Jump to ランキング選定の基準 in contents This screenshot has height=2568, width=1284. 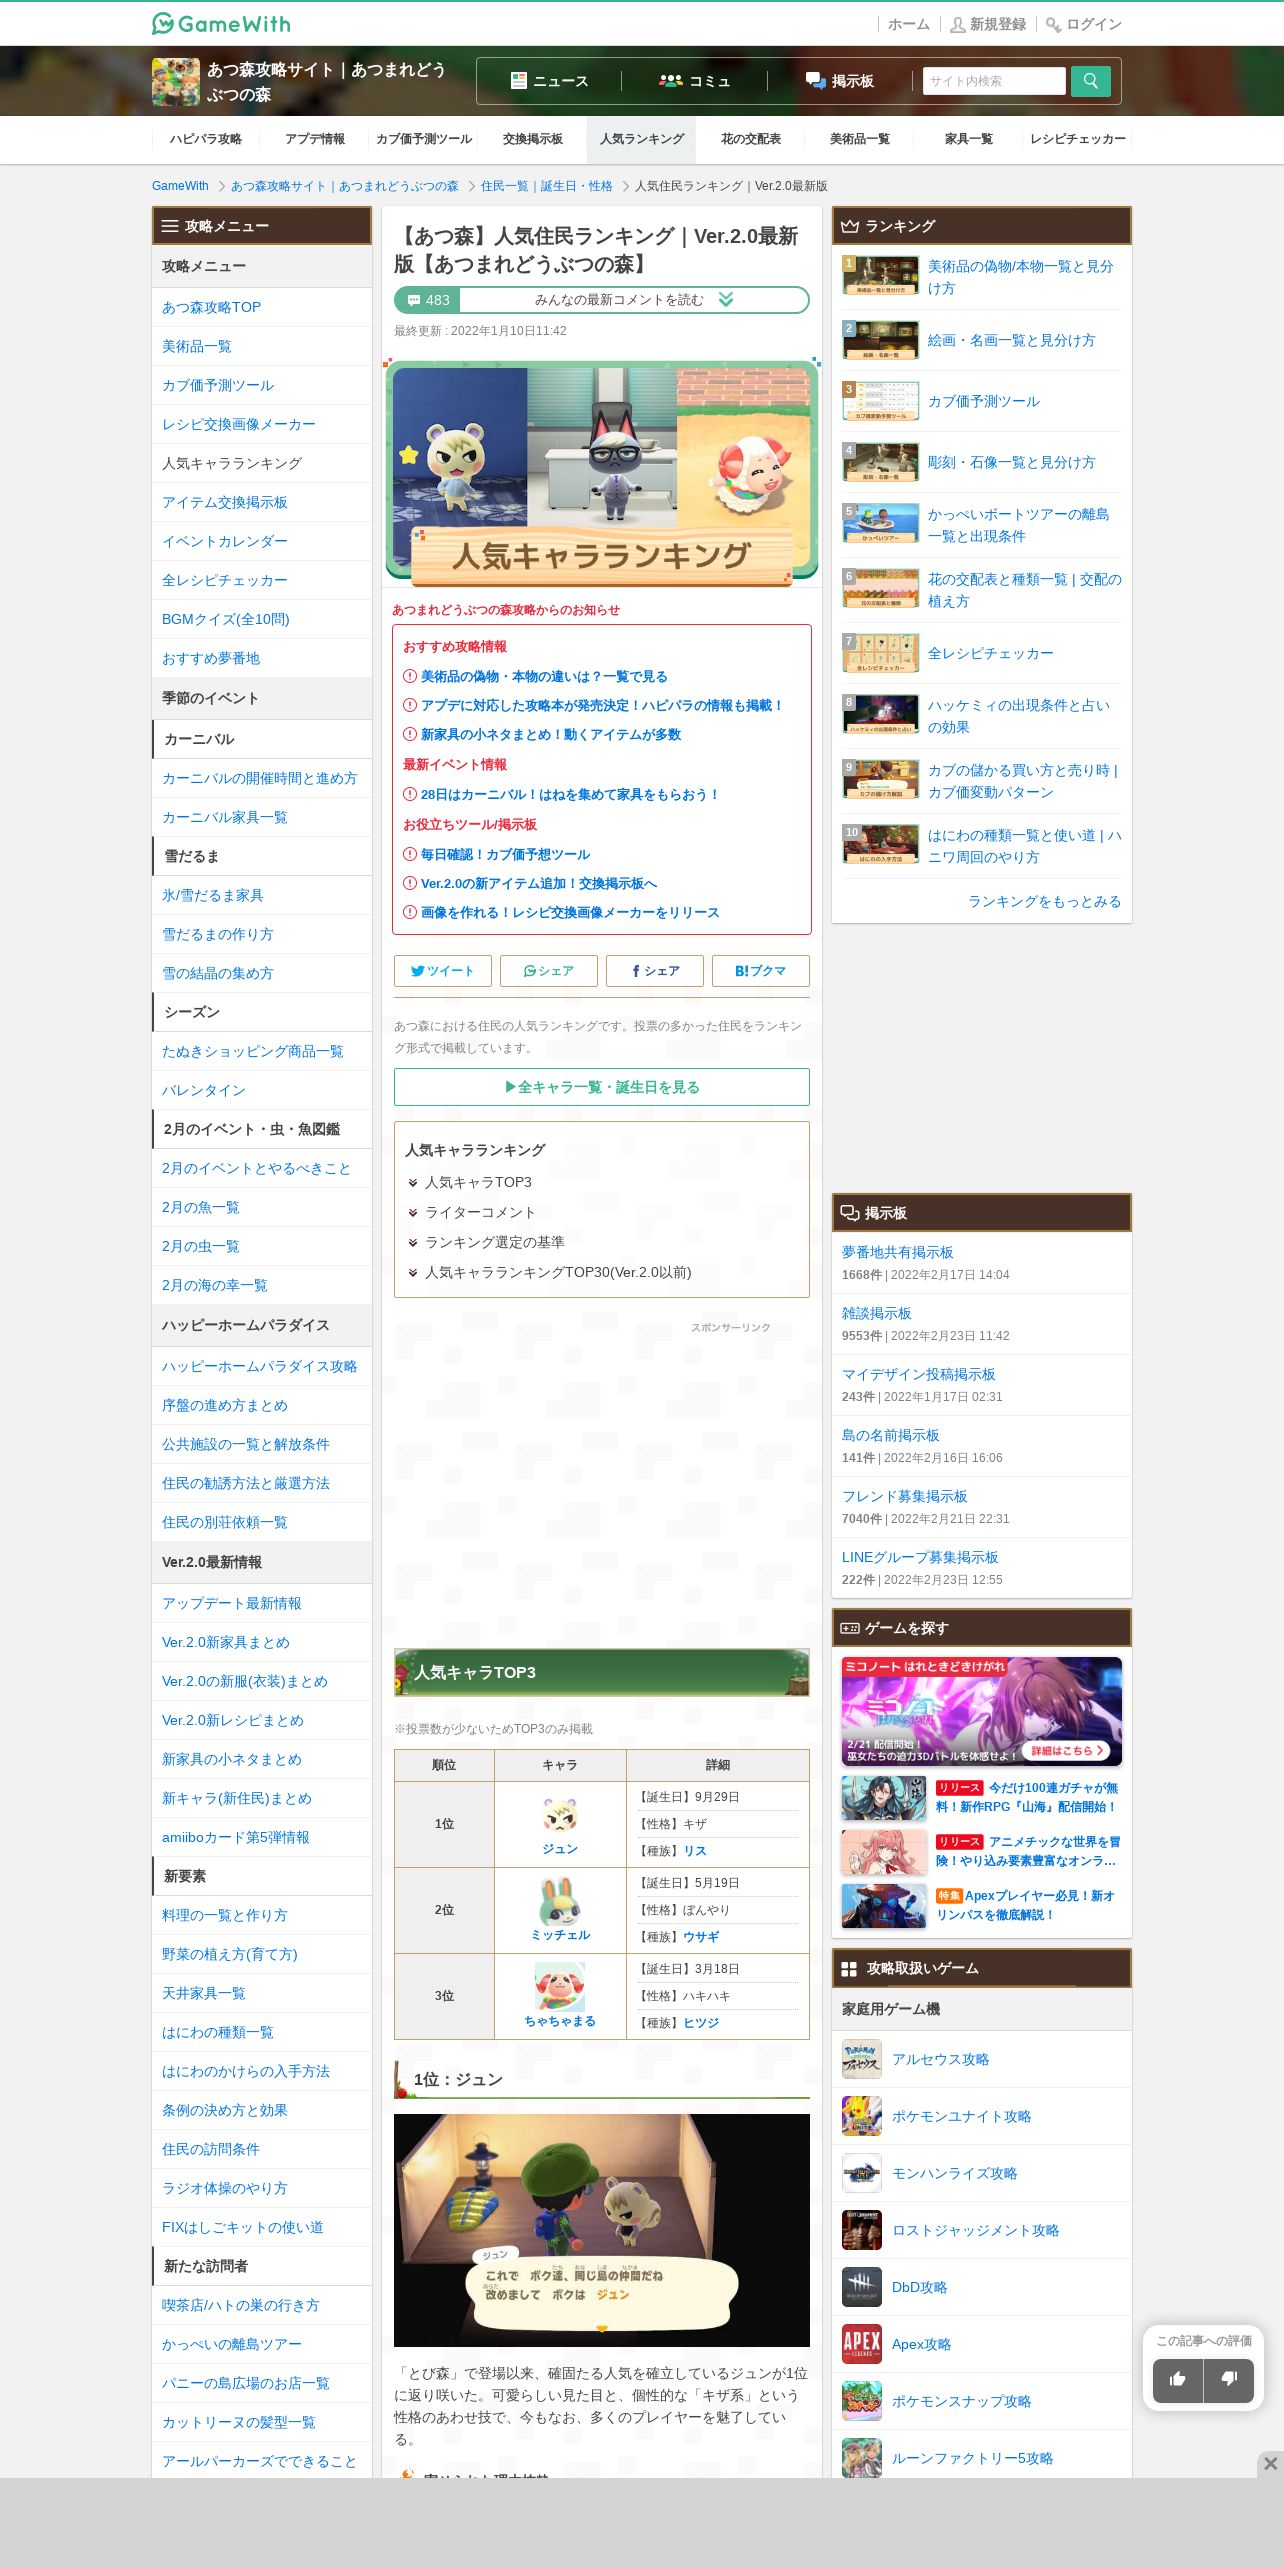click(494, 1242)
